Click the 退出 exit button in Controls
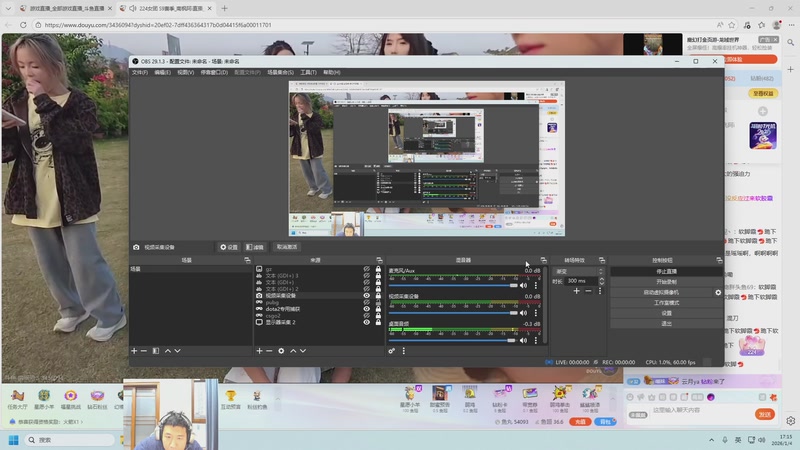This screenshot has height=450, width=800. (x=666, y=323)
